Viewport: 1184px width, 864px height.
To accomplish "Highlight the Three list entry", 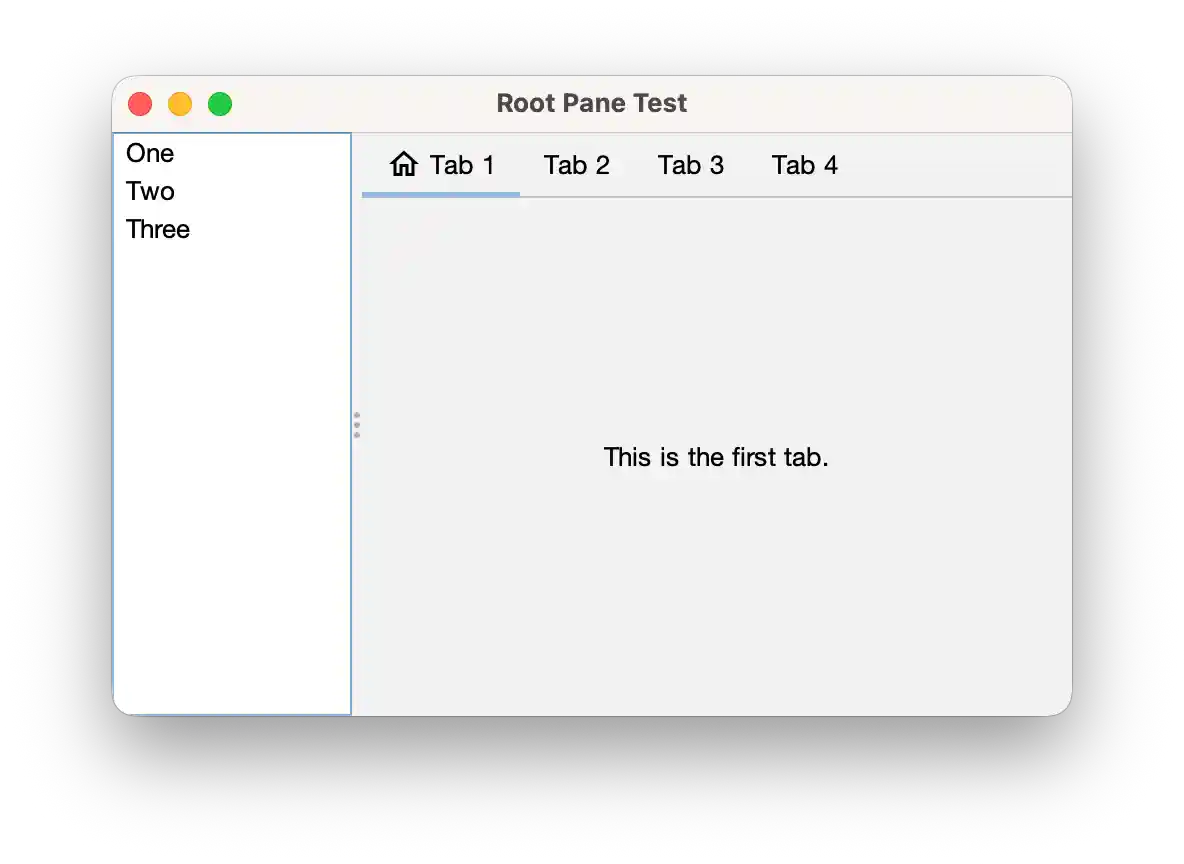I will point(158,229).
